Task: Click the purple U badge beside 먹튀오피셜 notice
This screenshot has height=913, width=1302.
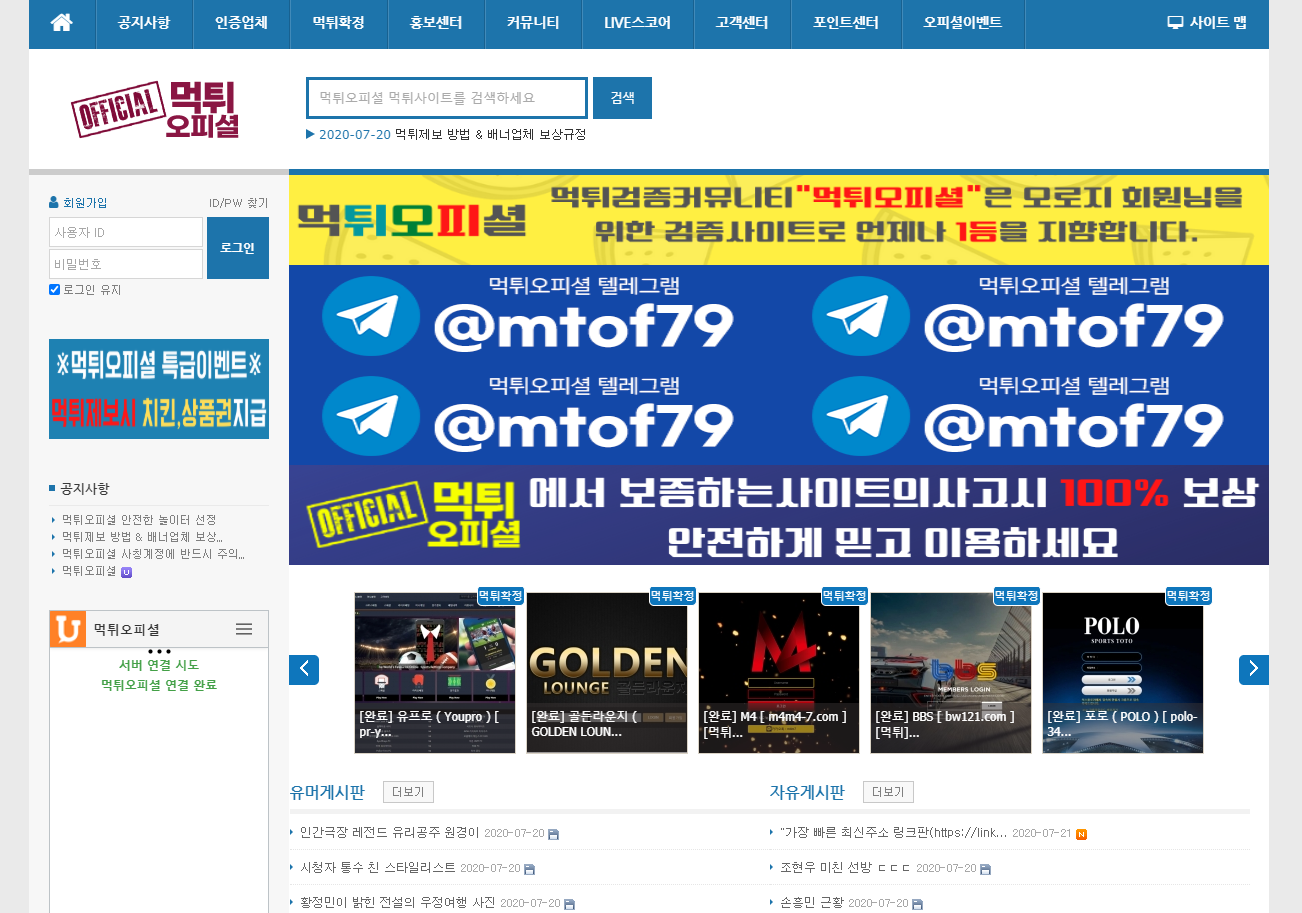Action: coord(126,572)
